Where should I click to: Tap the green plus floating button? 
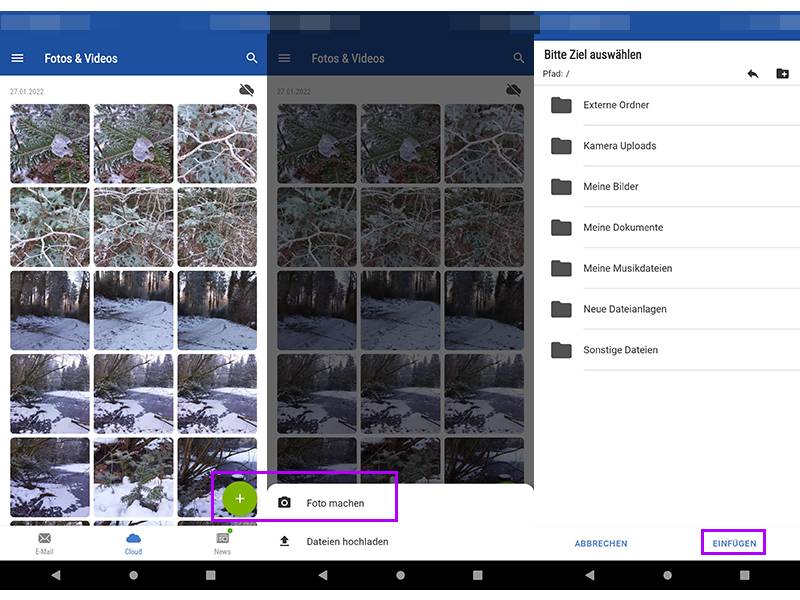pyautogui.click(x=240, y=499)
